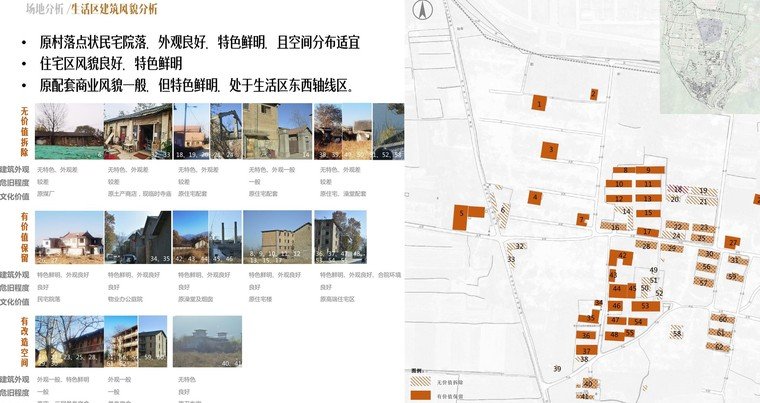Click orange building 42 on the map
760x403 pixels.
pyautogui.click(x=621, y=257)
